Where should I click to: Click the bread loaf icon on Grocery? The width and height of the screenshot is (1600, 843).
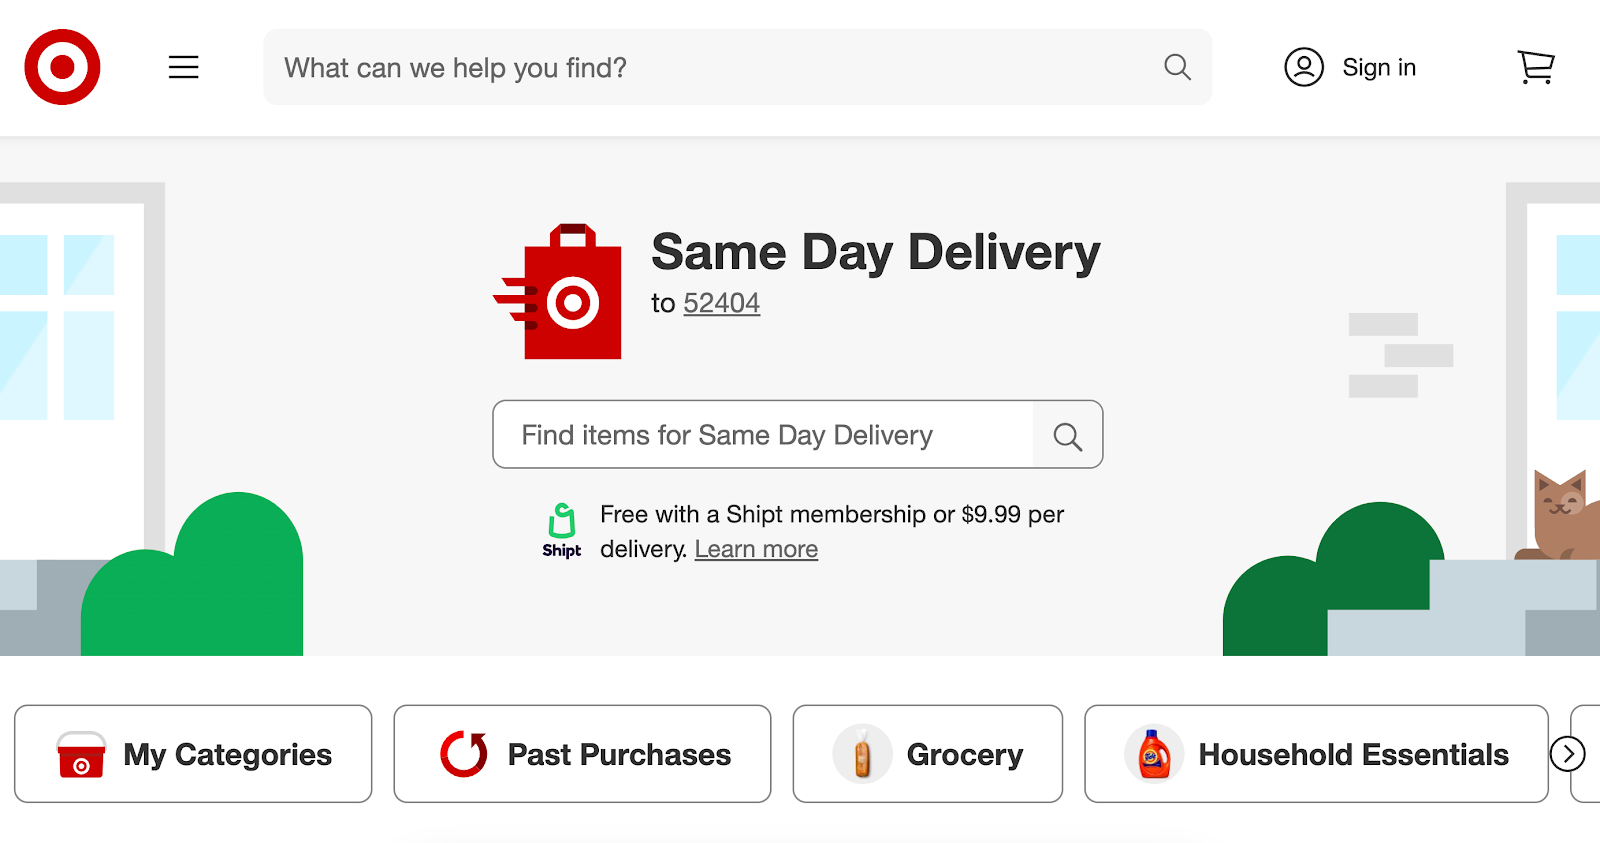(861, 754)
